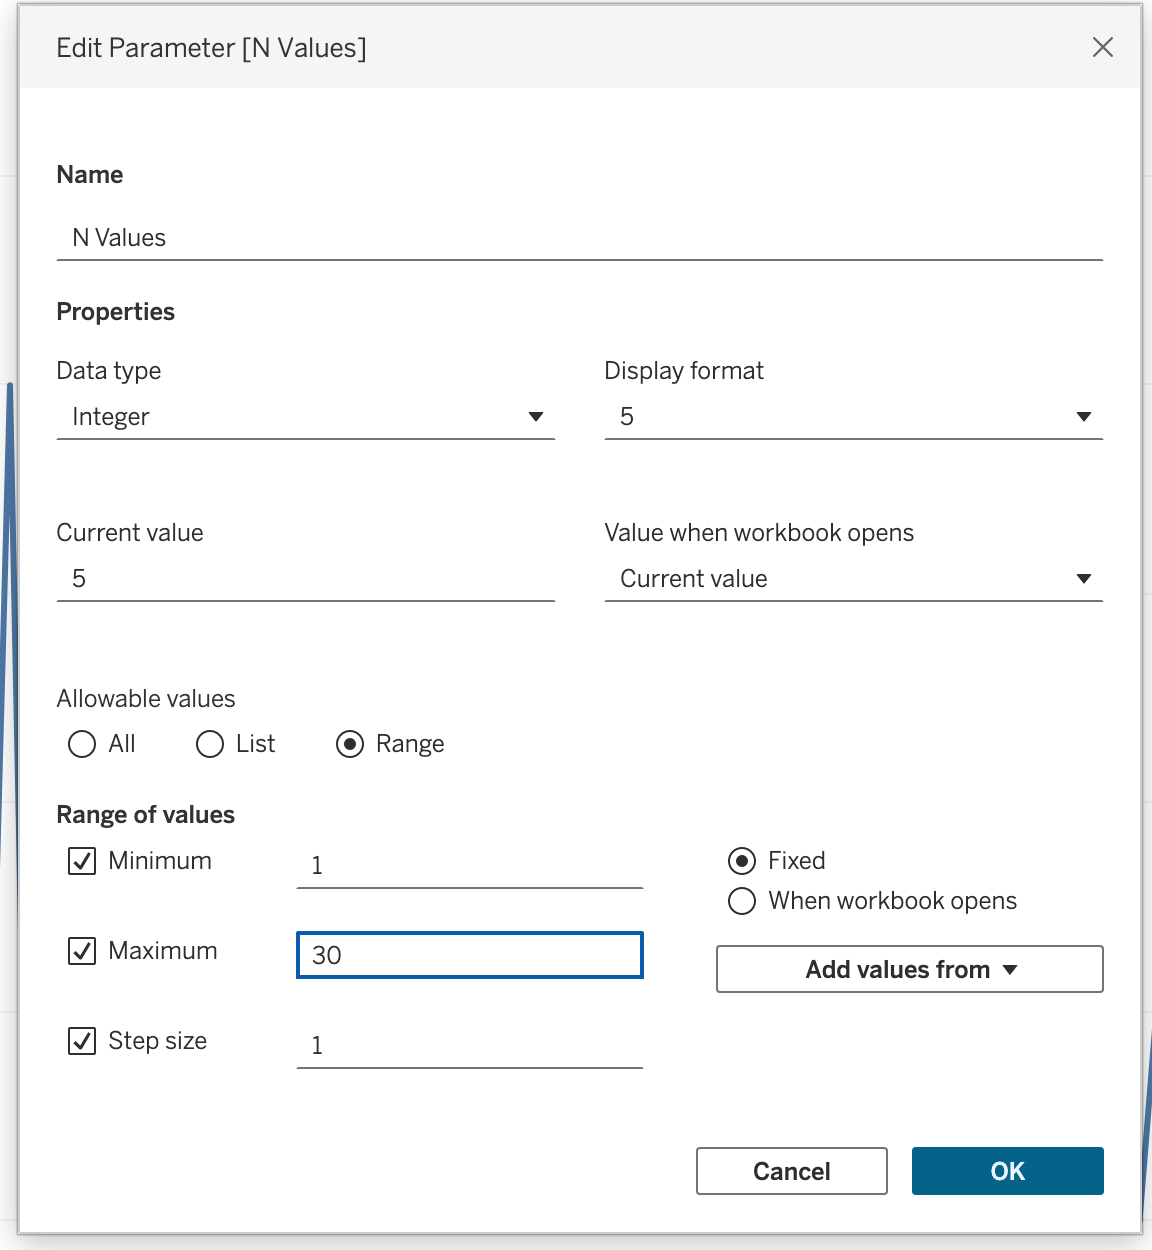Click the Minimum value field
1152x1250 pixels.
coord(469,865)
